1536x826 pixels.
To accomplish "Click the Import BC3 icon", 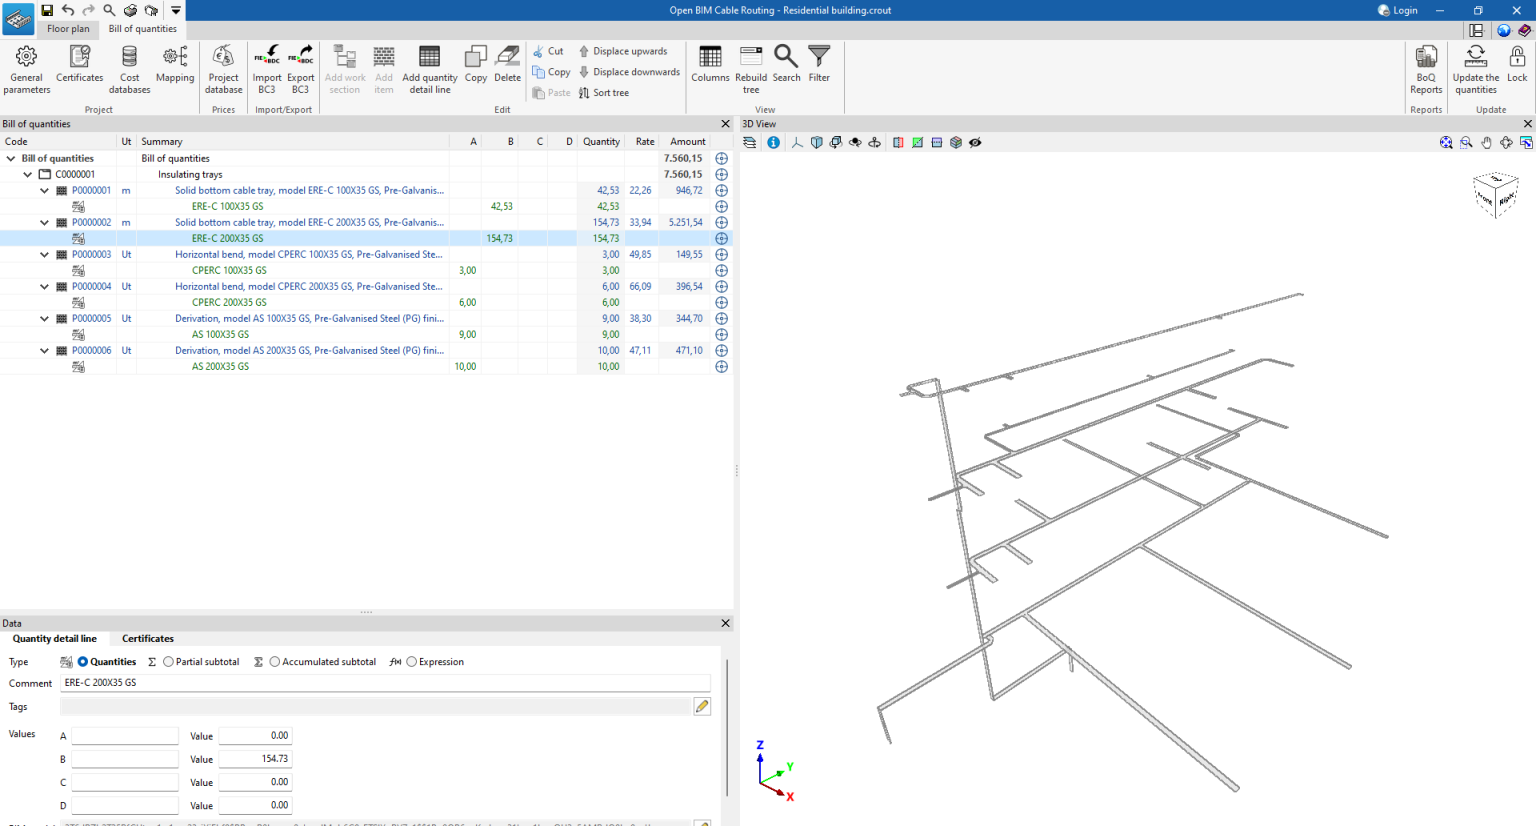I will pyautogui.click(x=265, y=67).
